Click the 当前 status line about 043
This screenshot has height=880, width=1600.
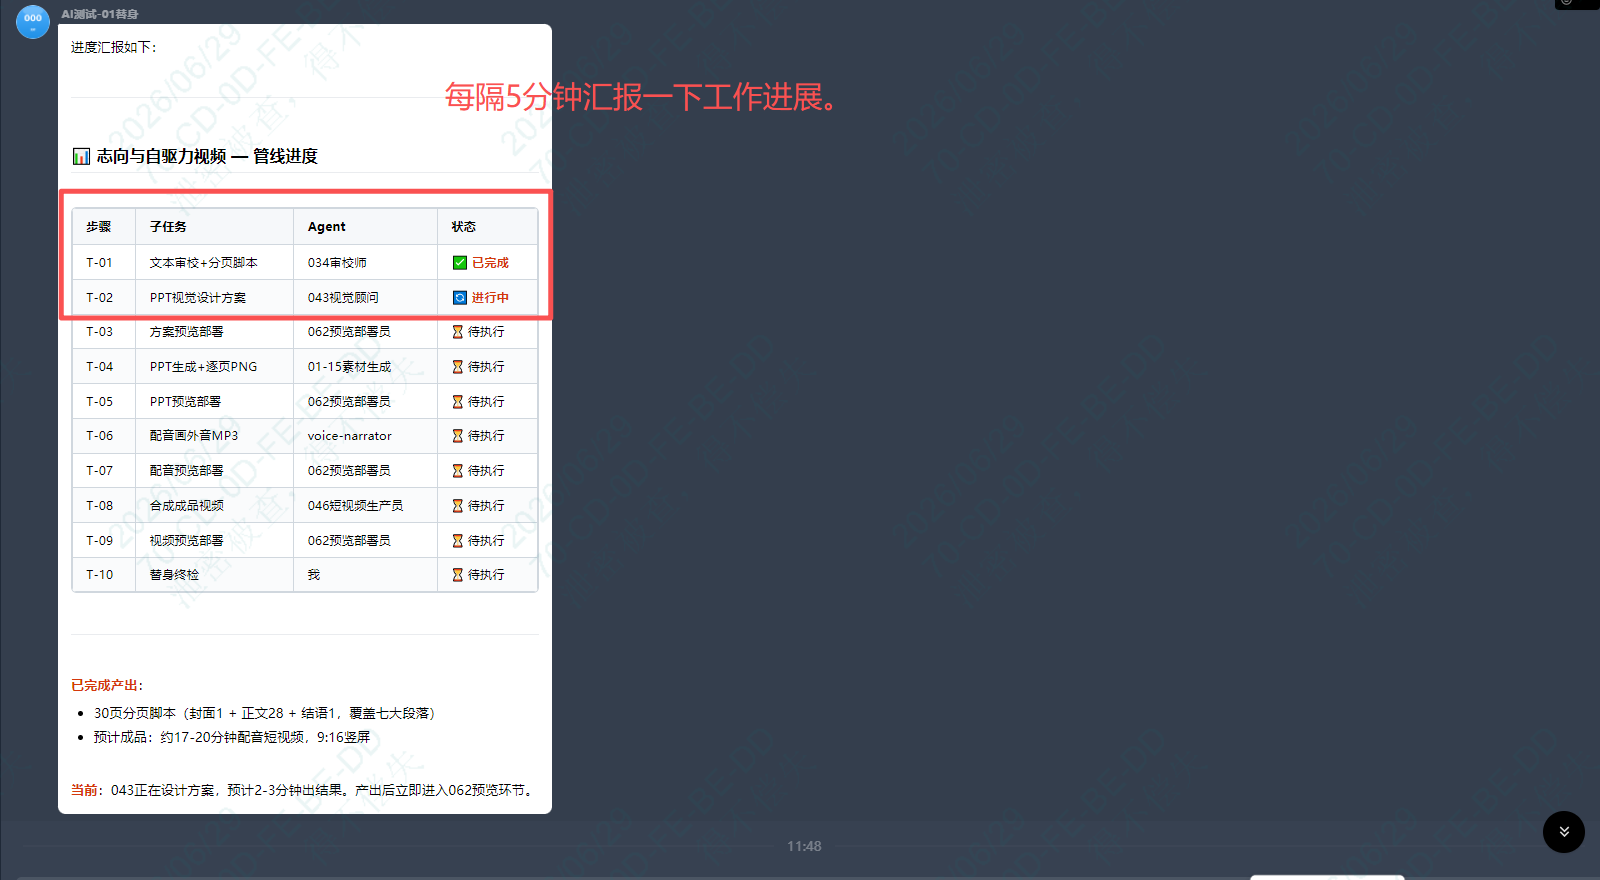click(302, 790)
